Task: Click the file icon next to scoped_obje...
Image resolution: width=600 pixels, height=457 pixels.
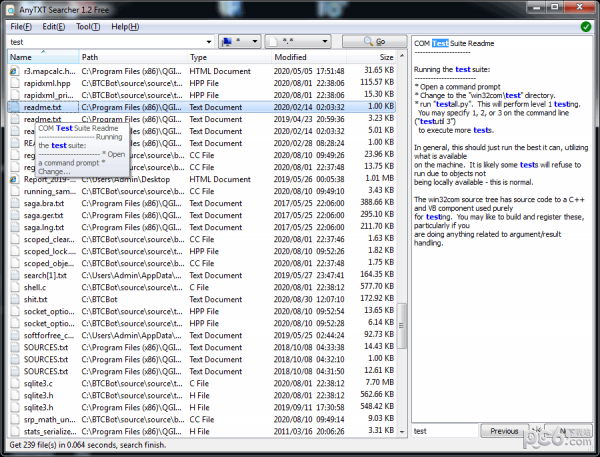Action: coord(15,263)
